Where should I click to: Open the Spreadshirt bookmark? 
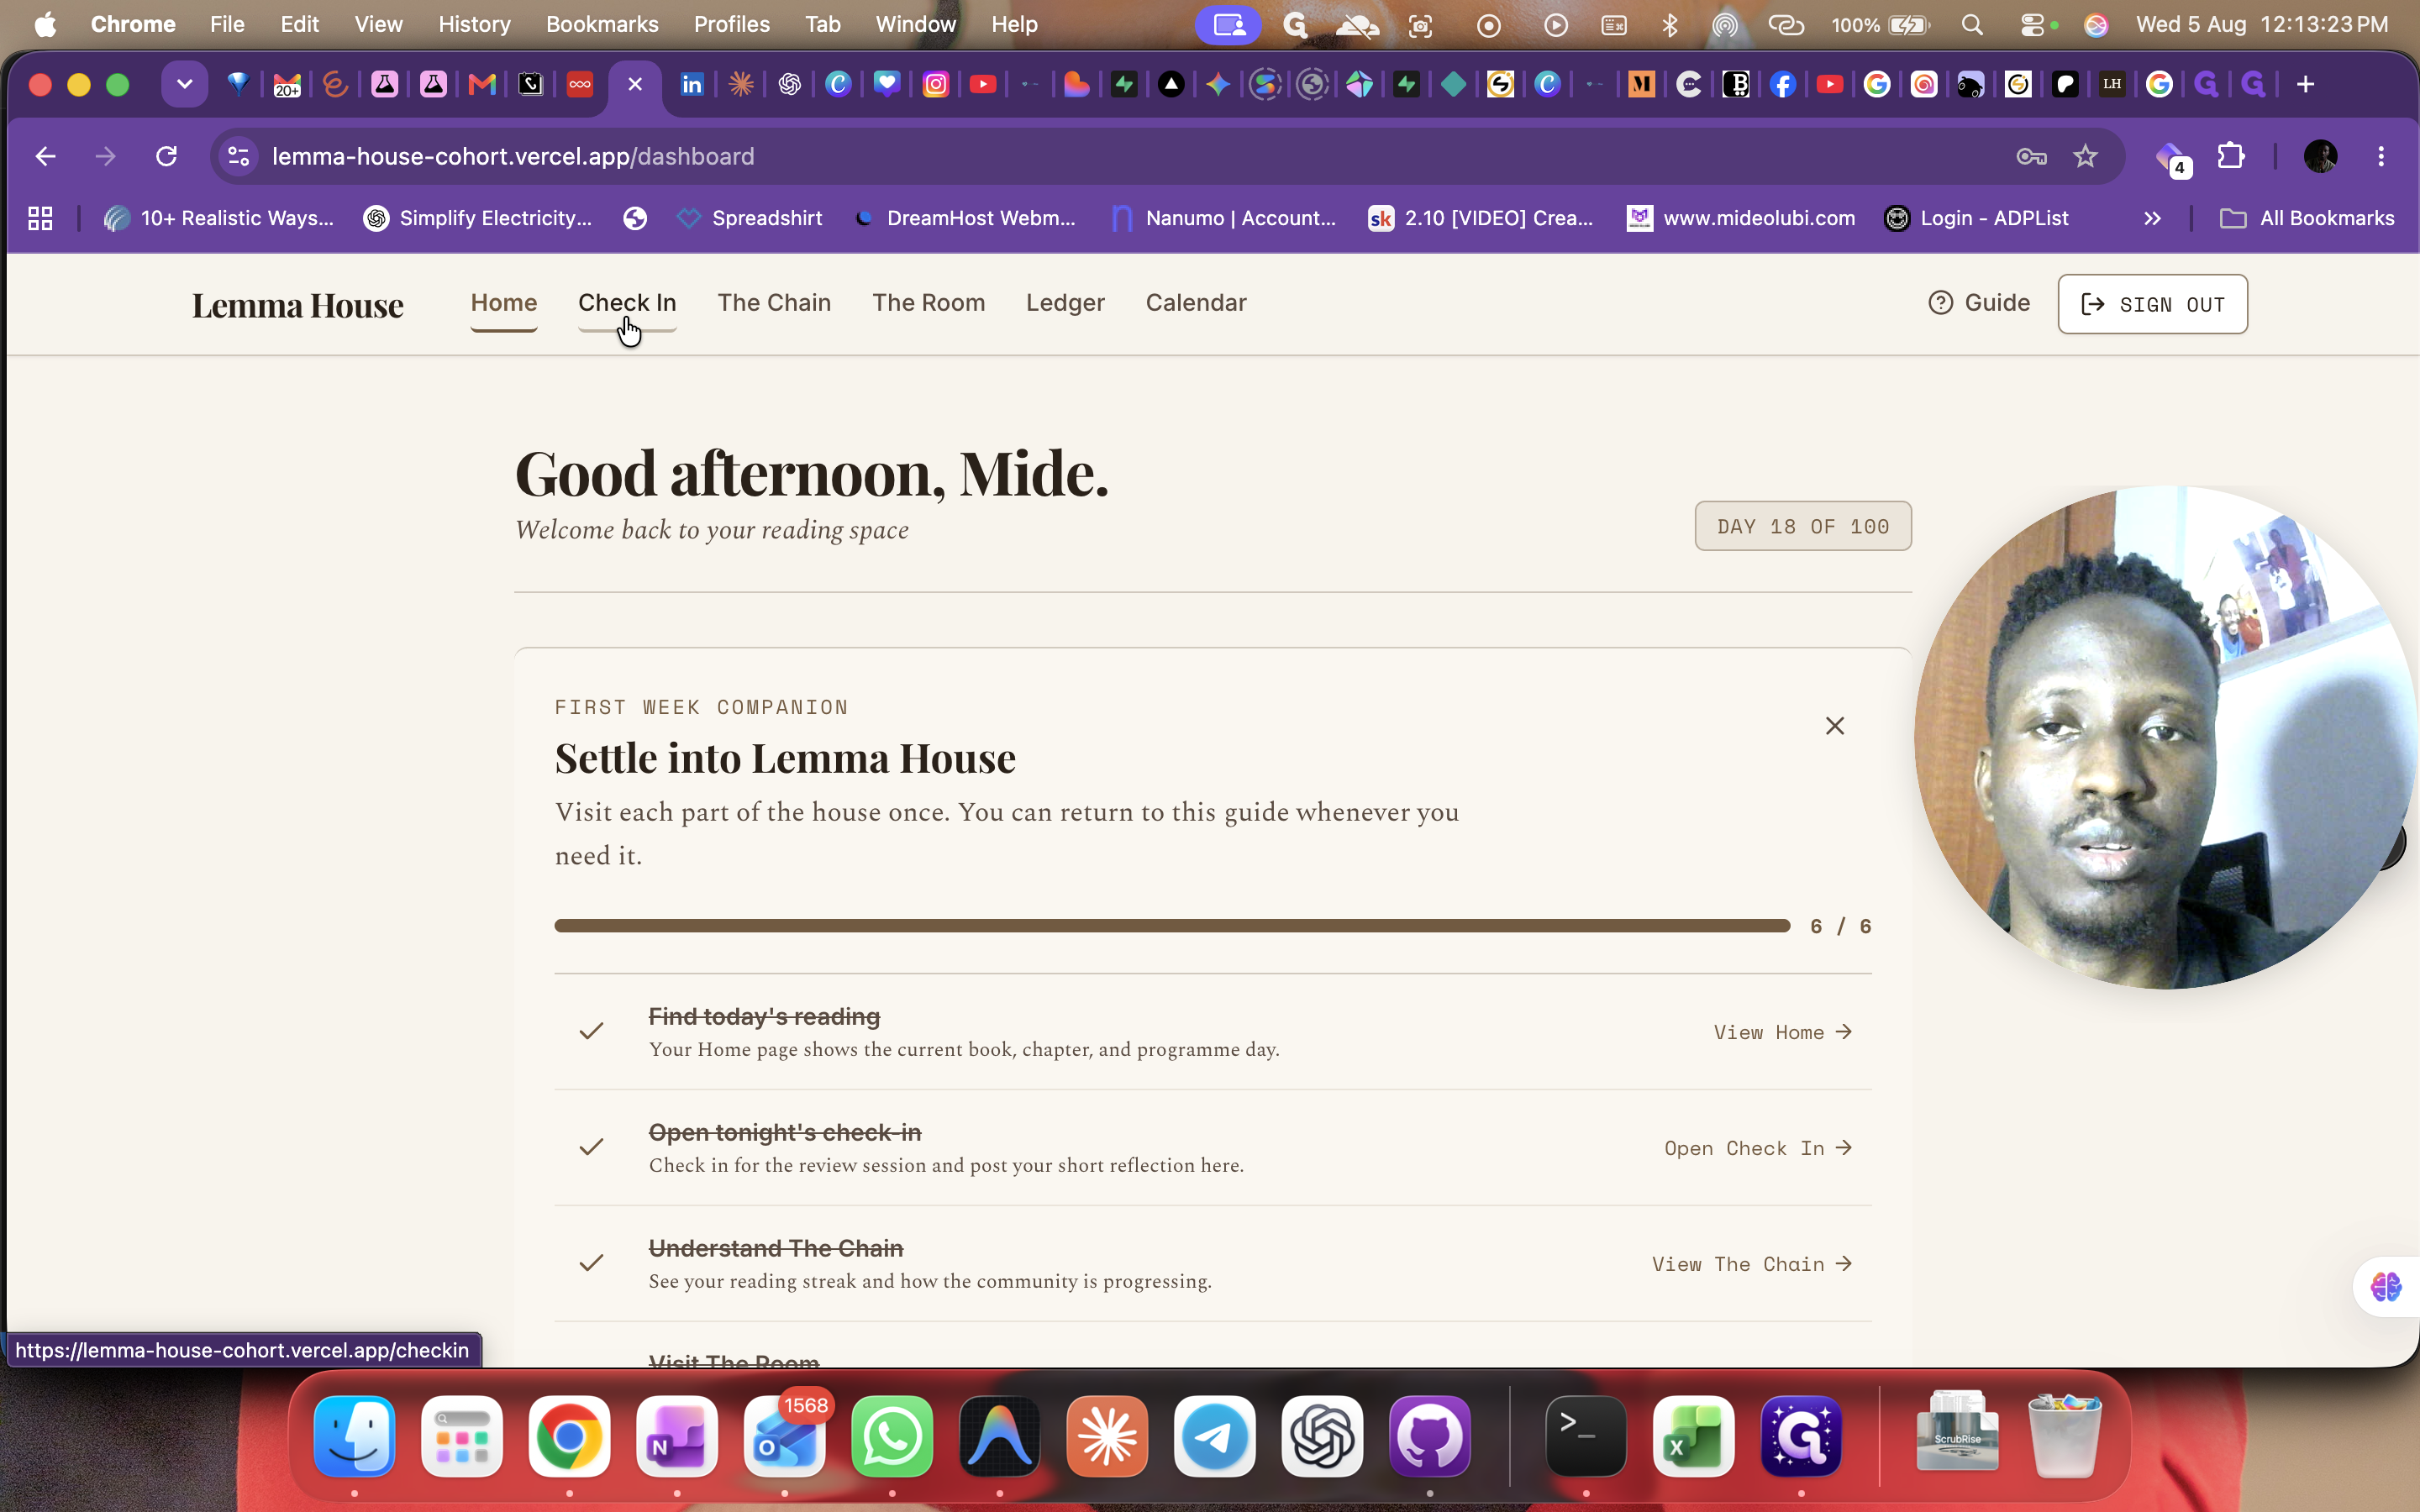coord(749,218)
